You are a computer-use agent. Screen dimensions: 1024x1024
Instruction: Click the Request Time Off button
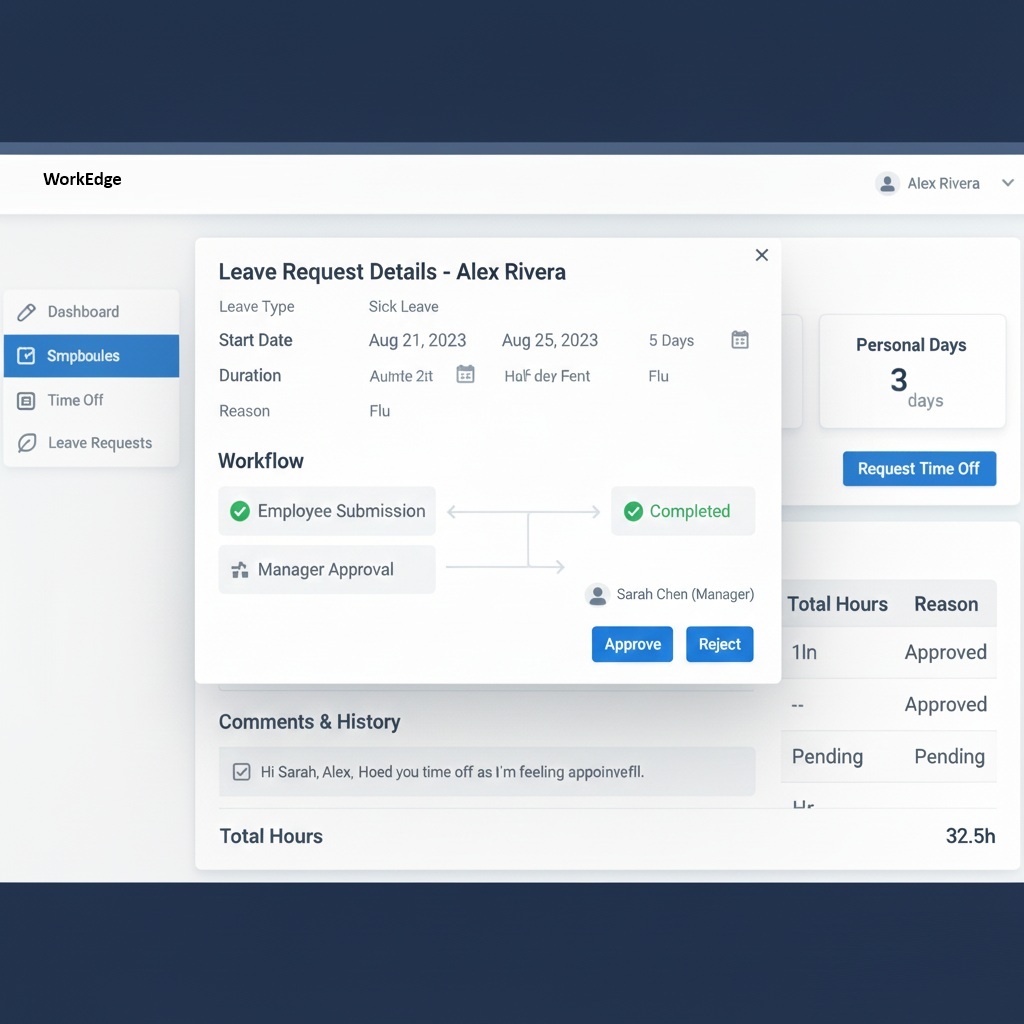click(918, 469)
